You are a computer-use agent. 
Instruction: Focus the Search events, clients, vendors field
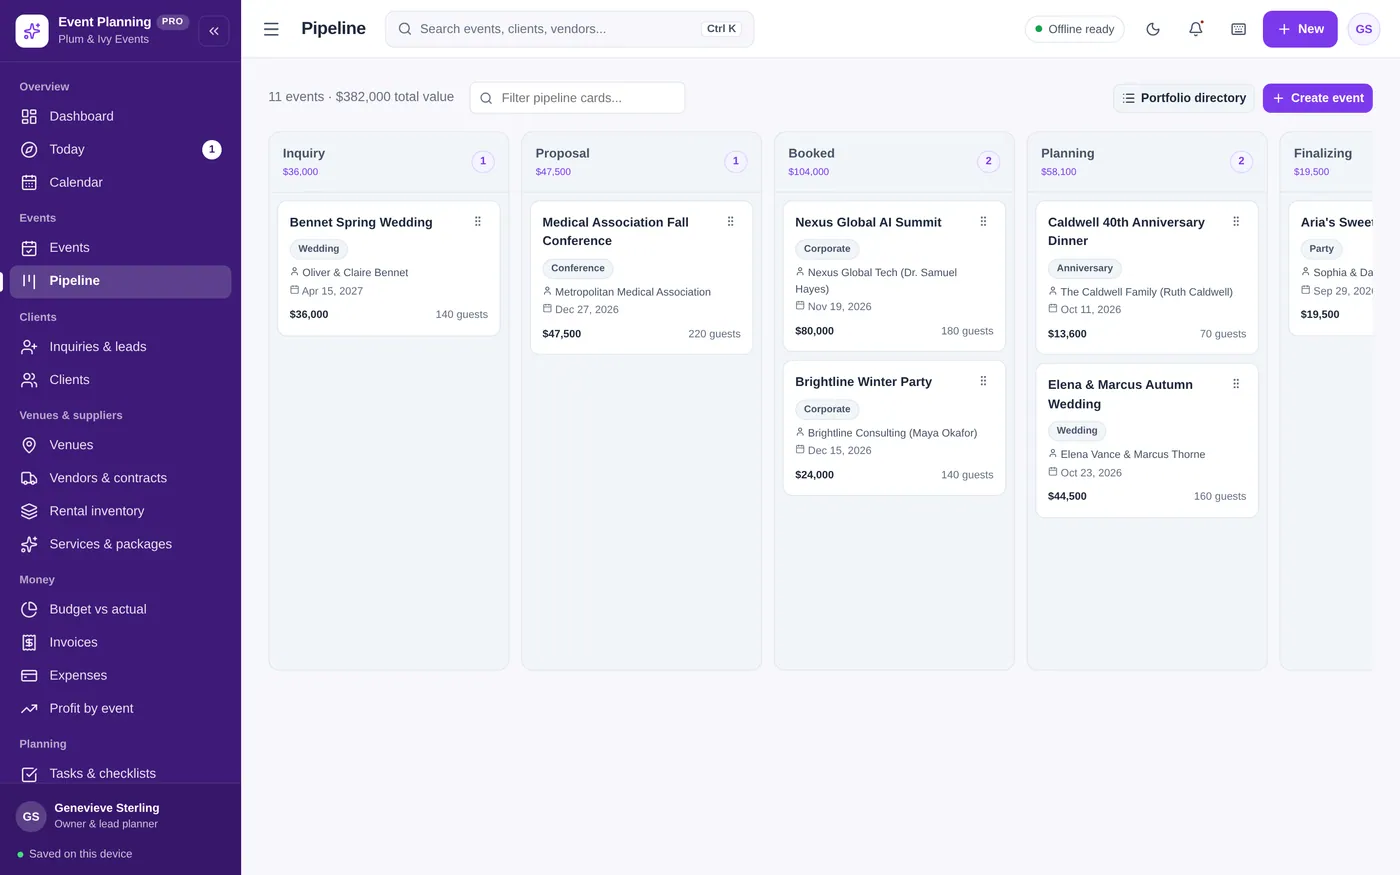pos(569,29)
